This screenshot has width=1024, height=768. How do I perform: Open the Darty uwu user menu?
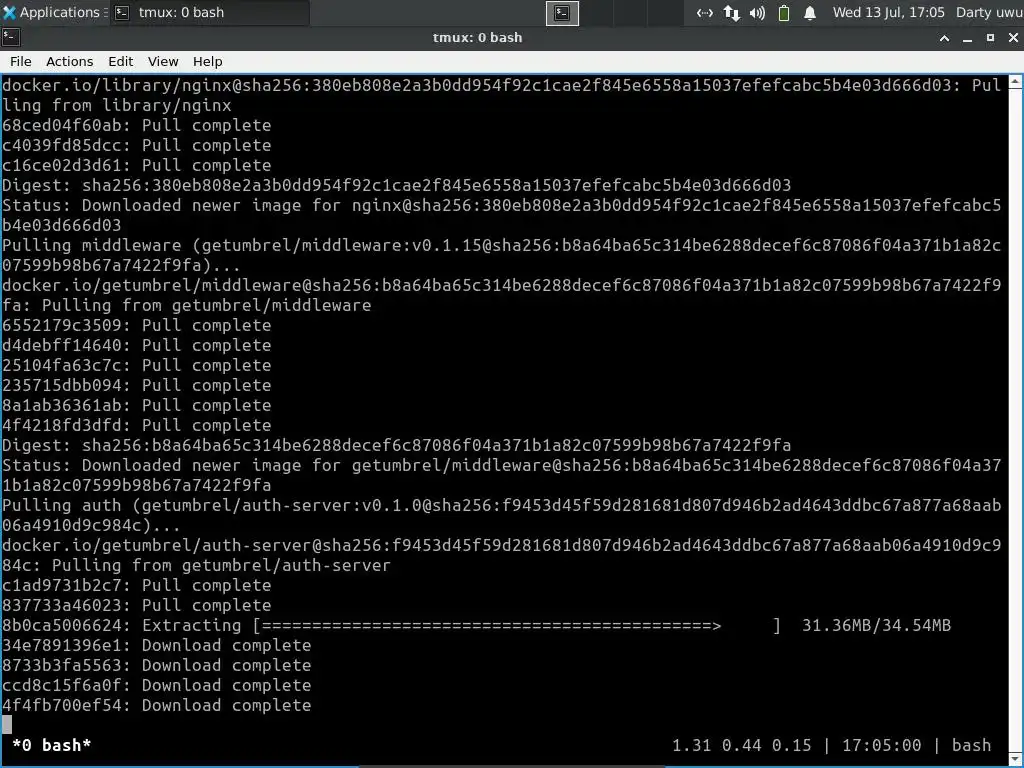coord(989,12)
